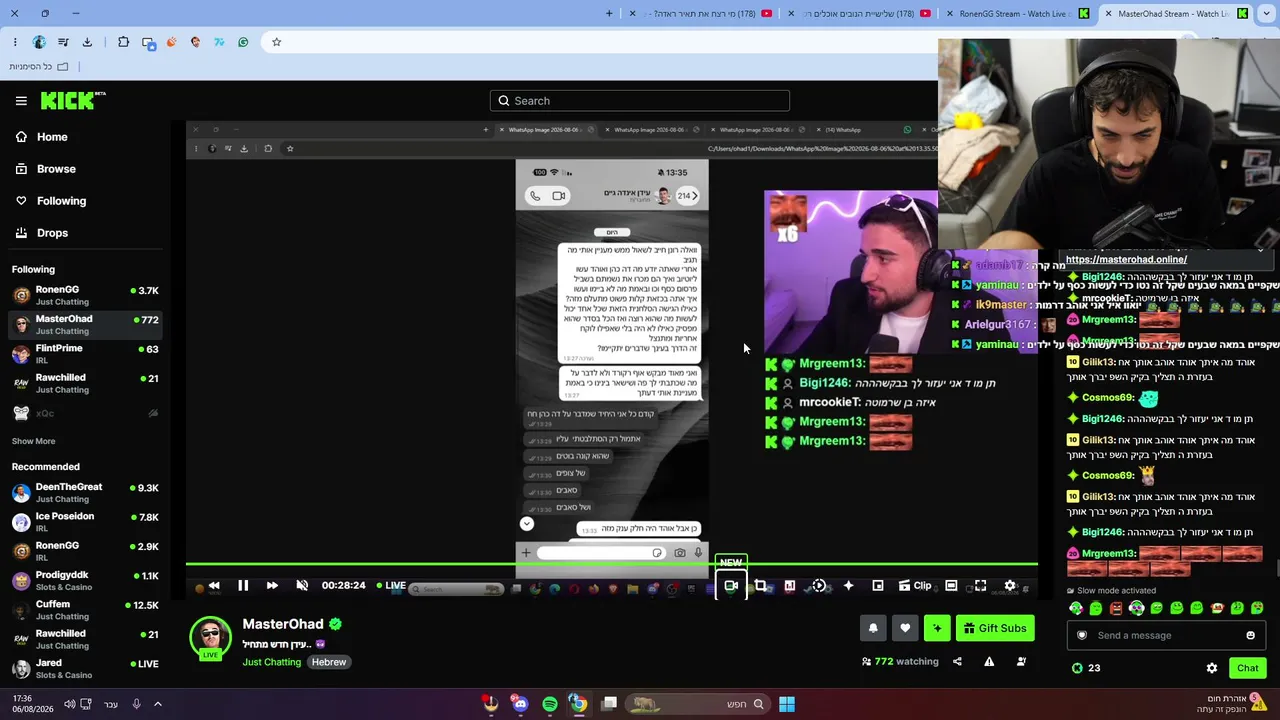The image size is (1280, 720).
Task: Toggle picture-in-picture mode
Action: click(878, 586)
